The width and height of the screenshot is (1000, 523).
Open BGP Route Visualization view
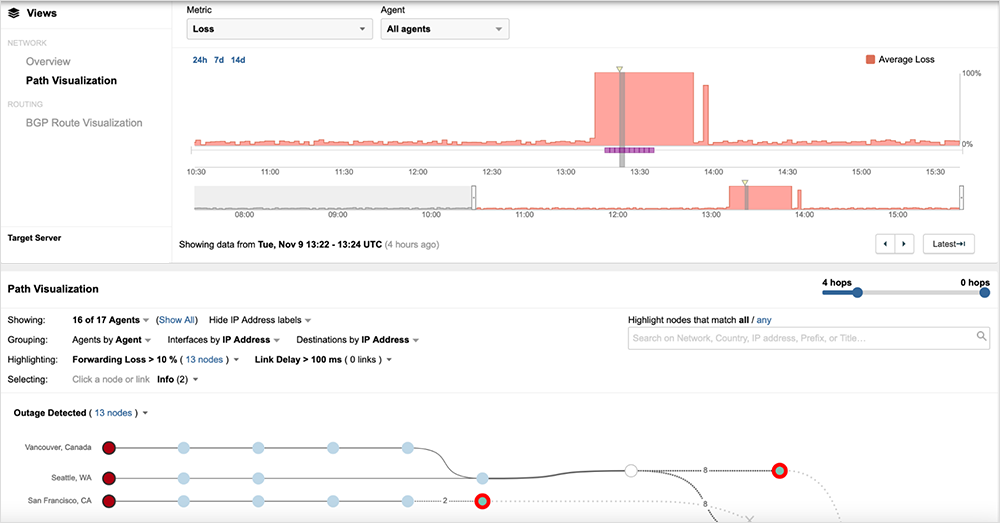coord(84,123)
